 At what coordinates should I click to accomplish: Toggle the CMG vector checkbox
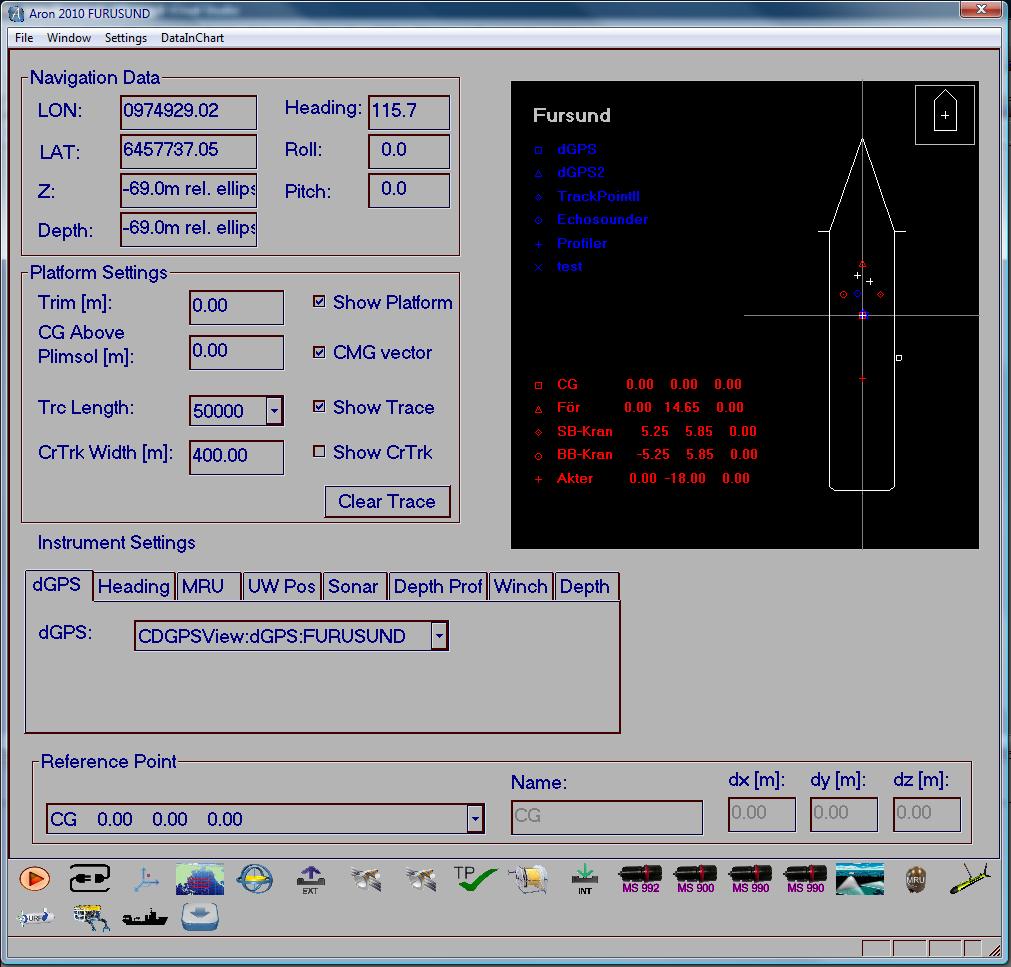coord(319,352)
